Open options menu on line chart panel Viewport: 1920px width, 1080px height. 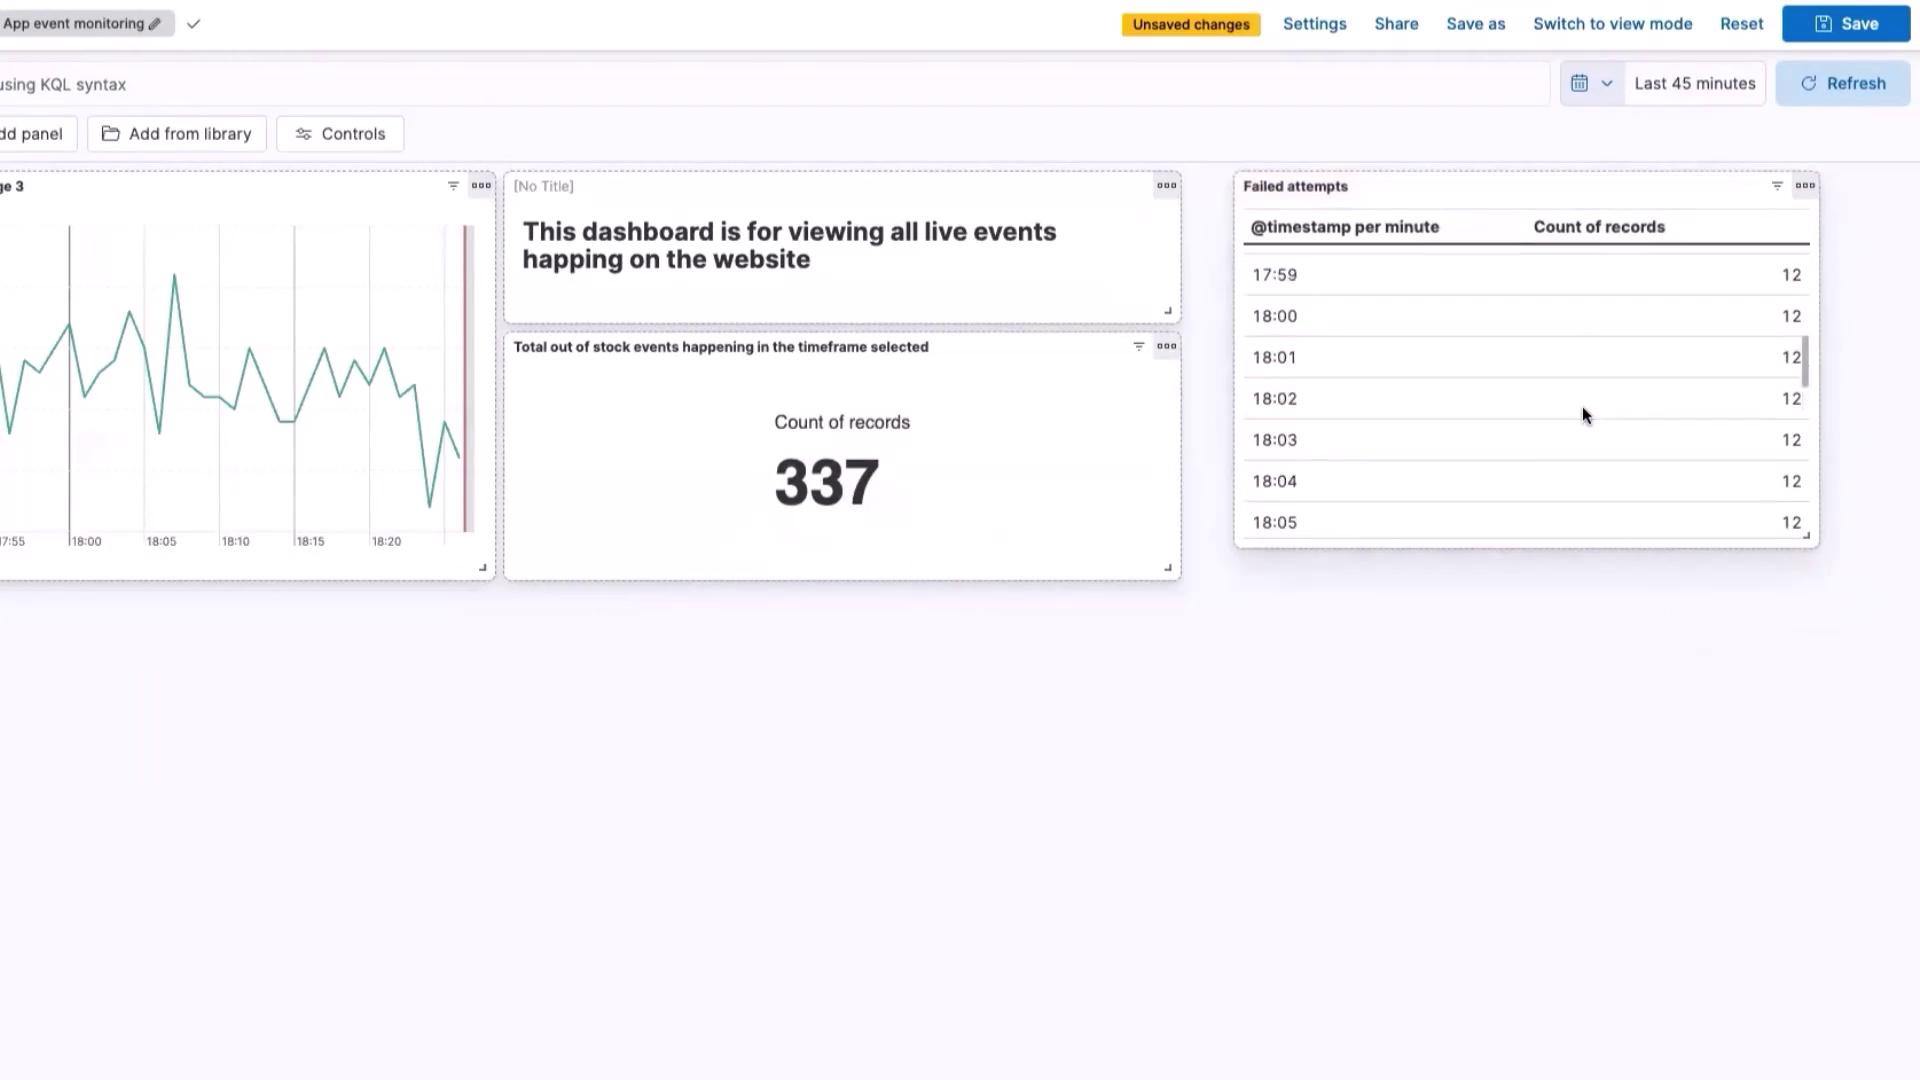481,186
